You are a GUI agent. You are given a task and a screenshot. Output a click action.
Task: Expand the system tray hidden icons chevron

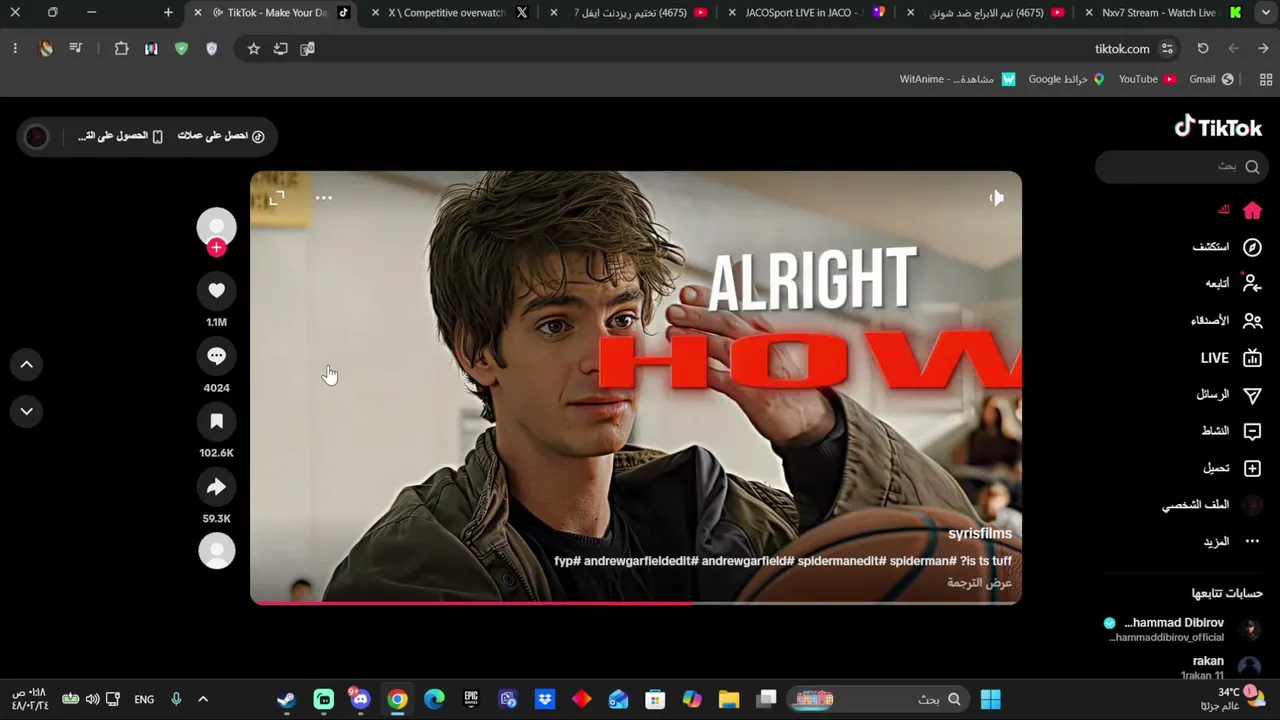[x=203, y=699]
